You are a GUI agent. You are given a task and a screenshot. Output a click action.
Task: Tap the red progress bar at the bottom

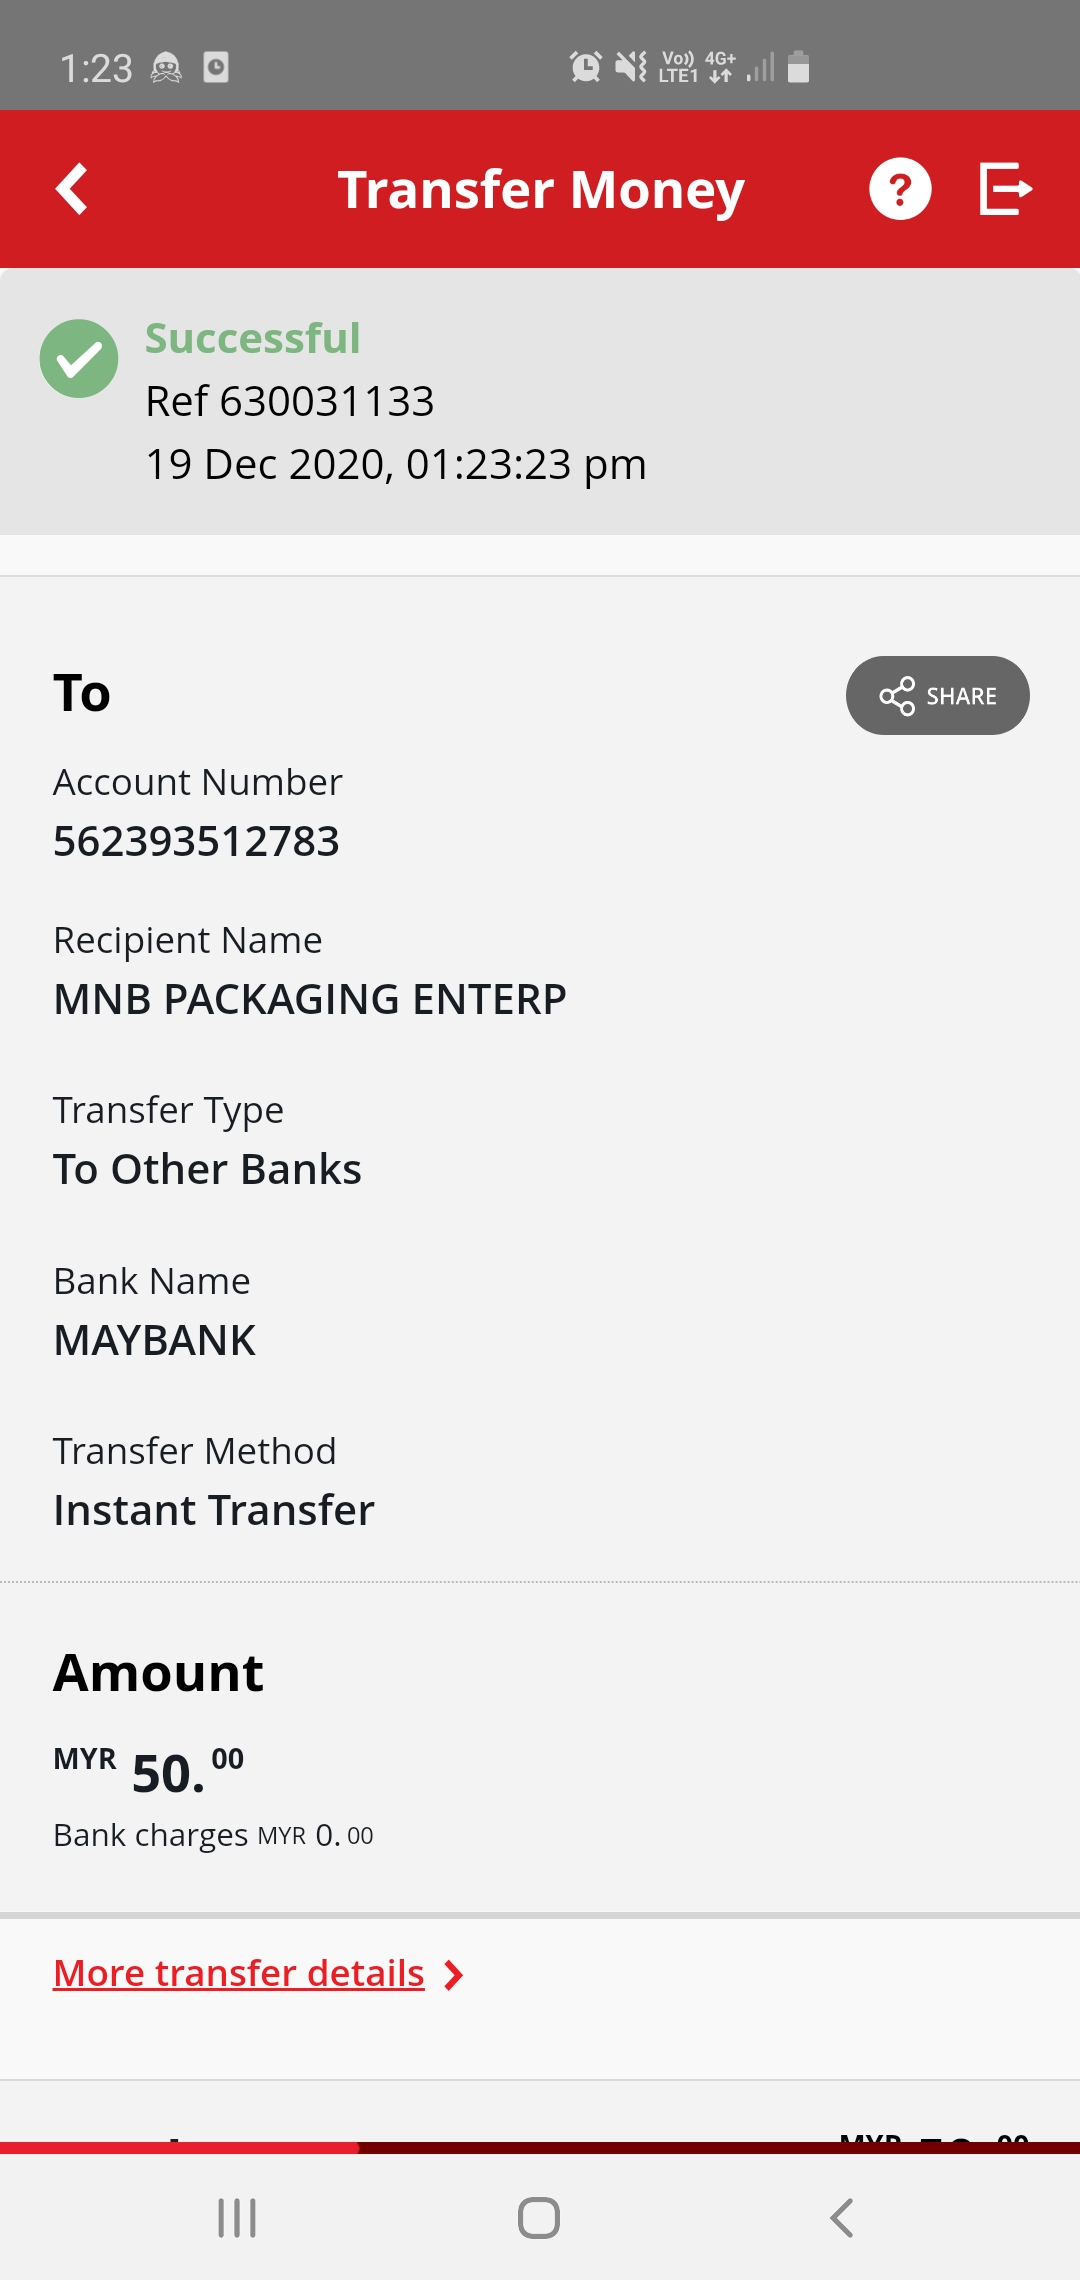pos(540,2147)
